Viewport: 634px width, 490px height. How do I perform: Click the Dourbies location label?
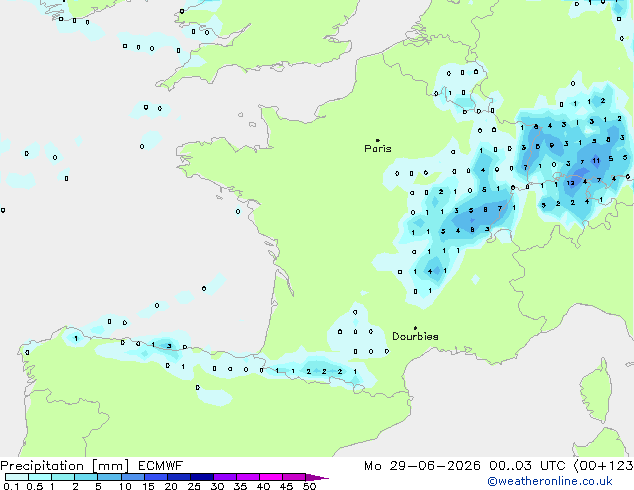pyautogui.click(x=415, y=336)
